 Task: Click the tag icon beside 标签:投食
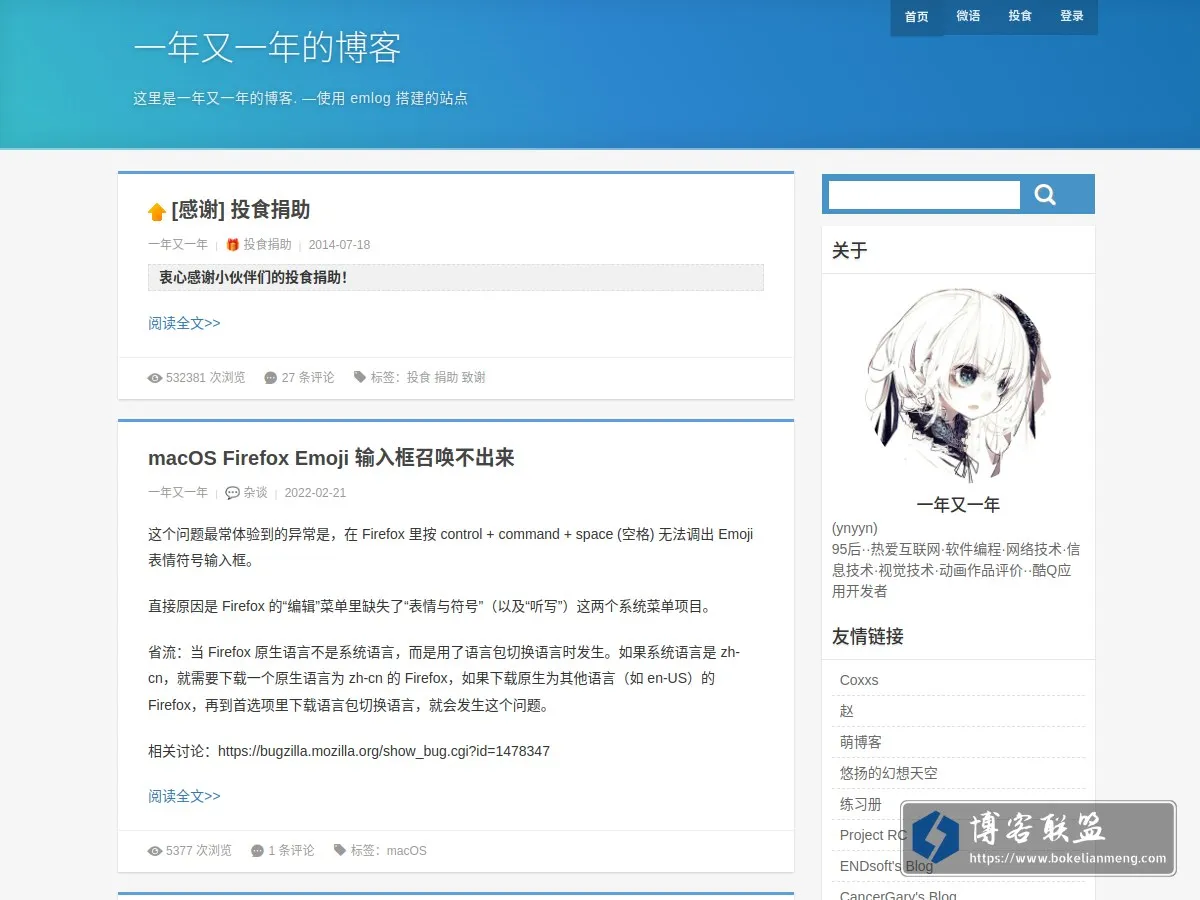pos(359,377)
